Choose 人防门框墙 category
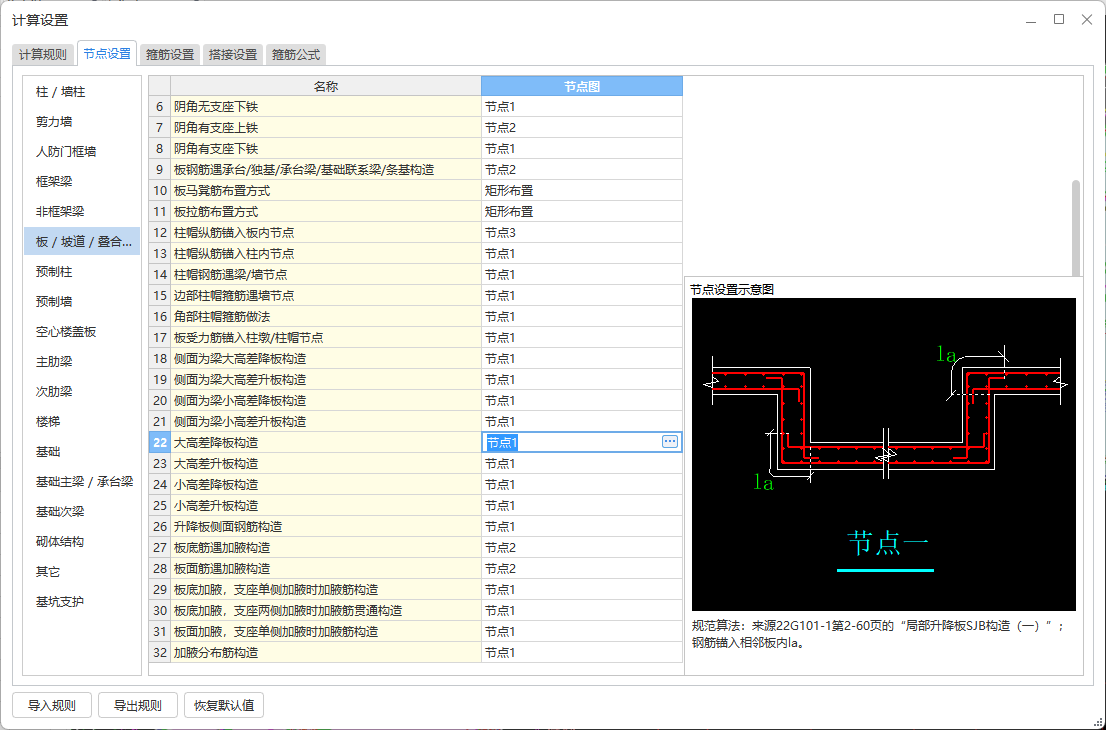This screenshot has width=1106, height=730. coord(82,152)
